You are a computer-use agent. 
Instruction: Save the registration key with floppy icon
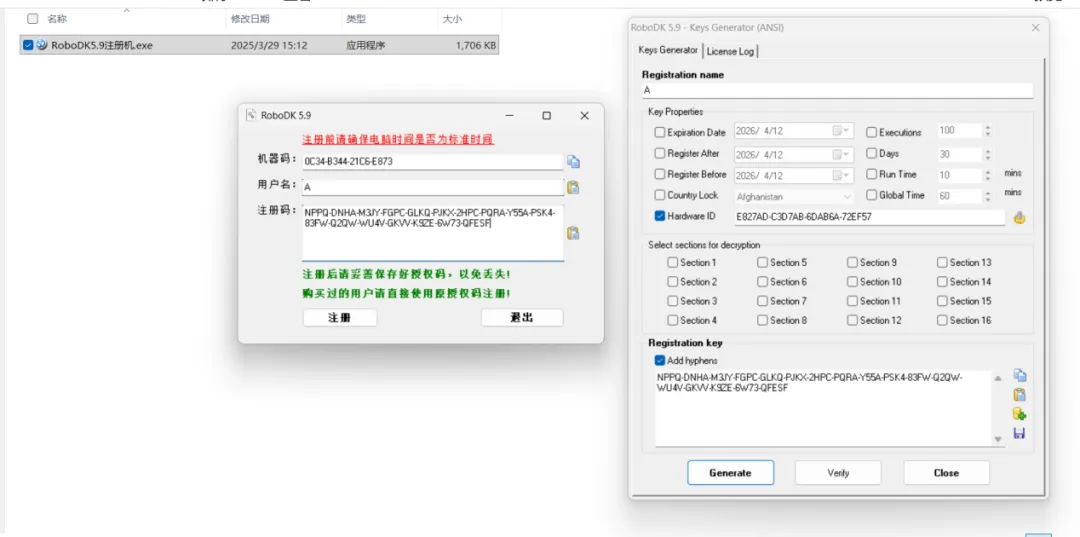click(1020, 434)
